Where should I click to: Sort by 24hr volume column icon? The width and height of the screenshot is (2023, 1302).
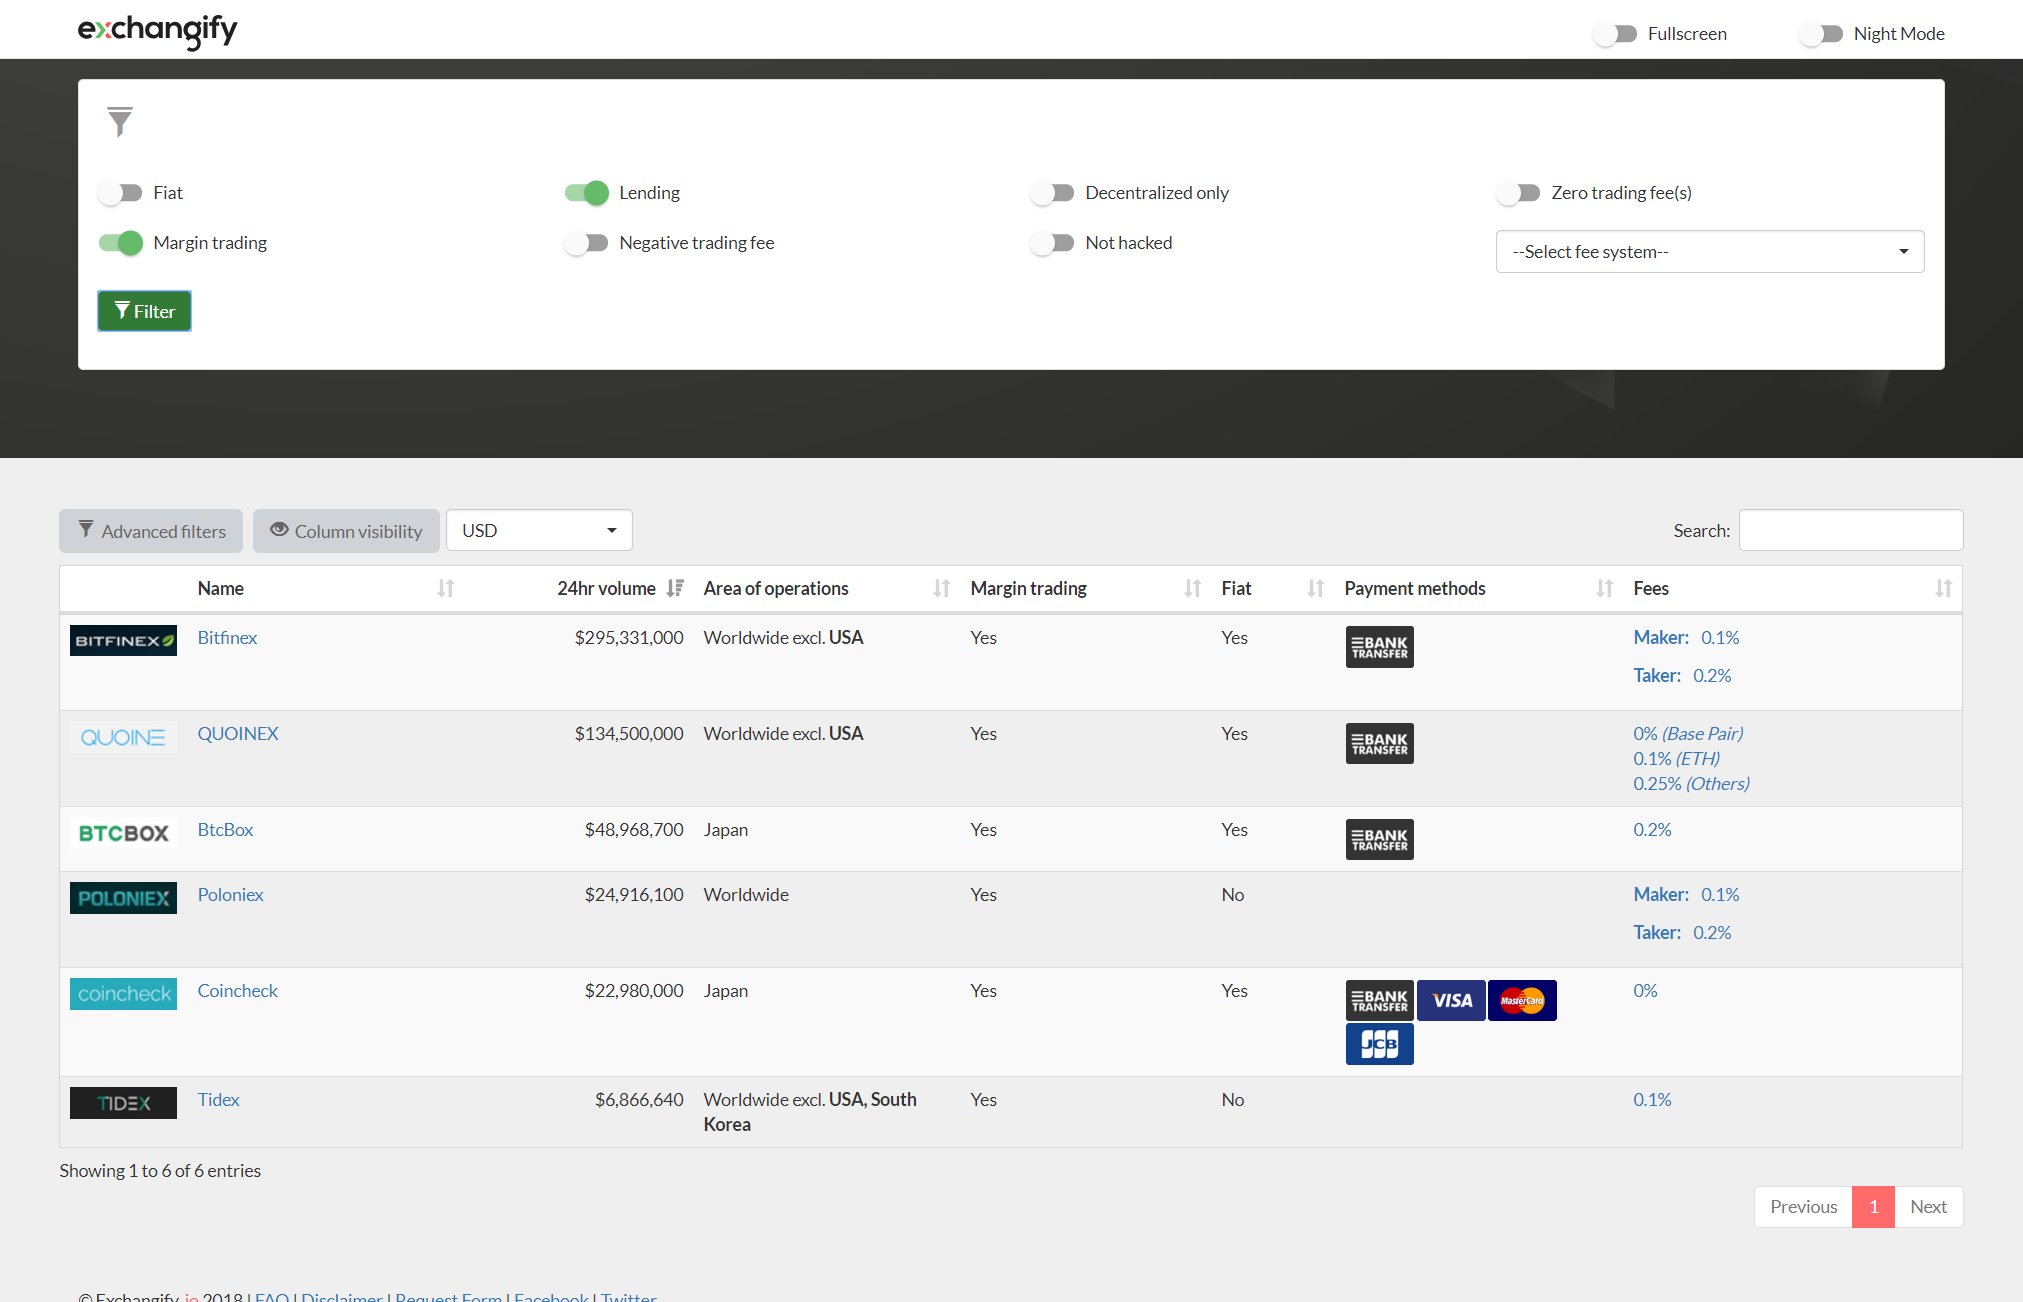(x=675, y=588)
